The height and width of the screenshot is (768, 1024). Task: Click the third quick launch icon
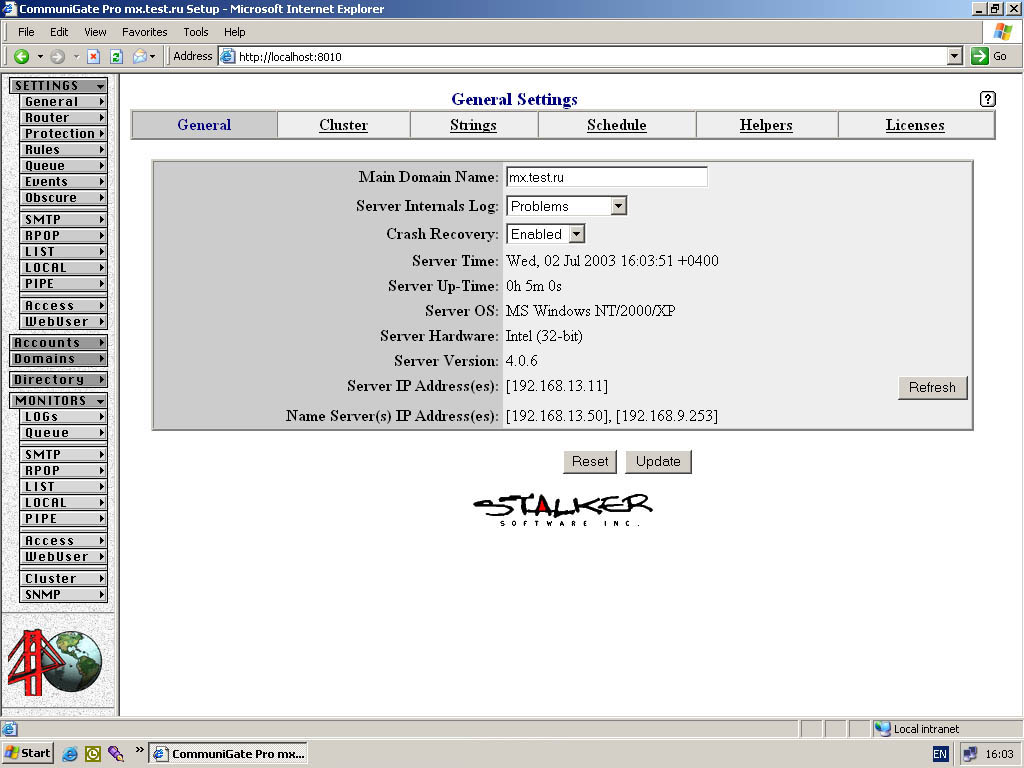[x=116, y=754]
